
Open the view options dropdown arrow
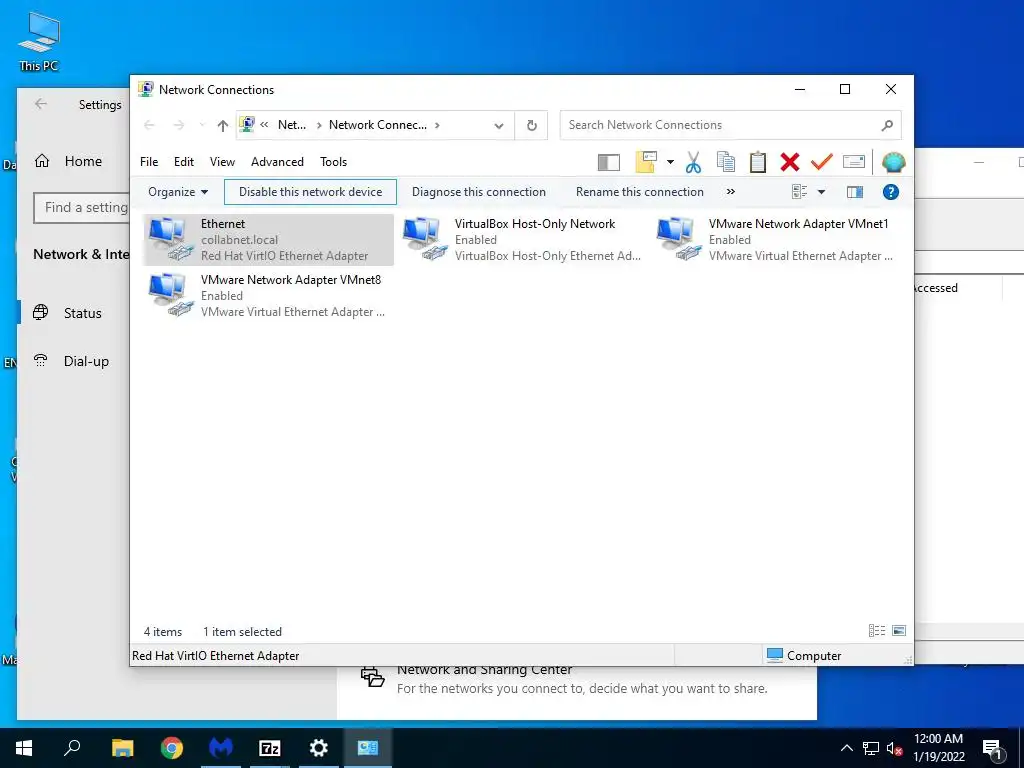822,192
